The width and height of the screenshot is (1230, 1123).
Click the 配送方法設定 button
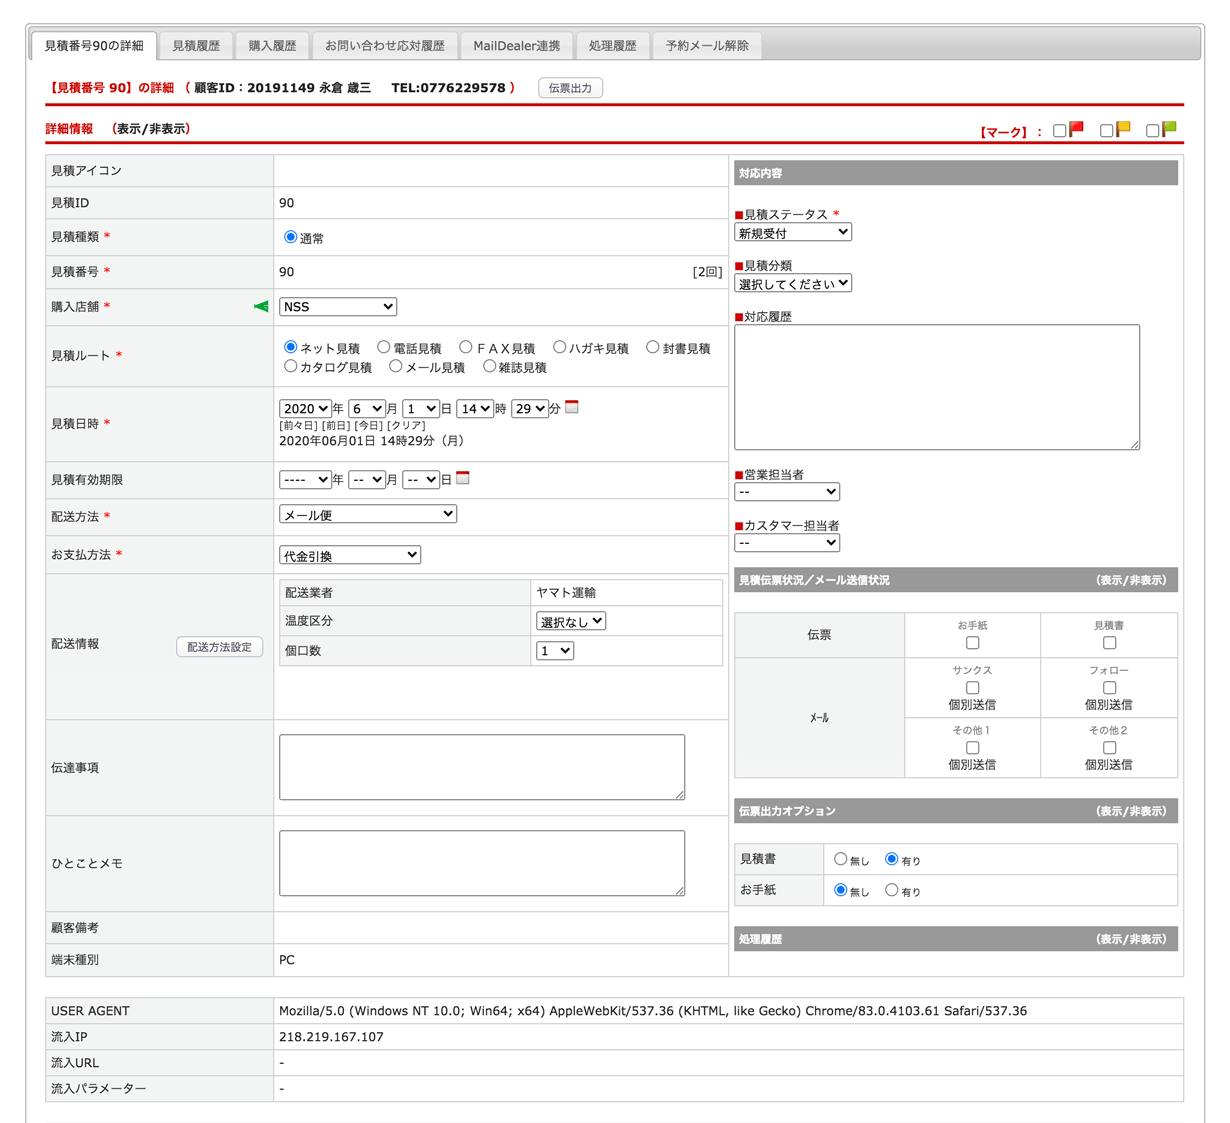[220, 647]
